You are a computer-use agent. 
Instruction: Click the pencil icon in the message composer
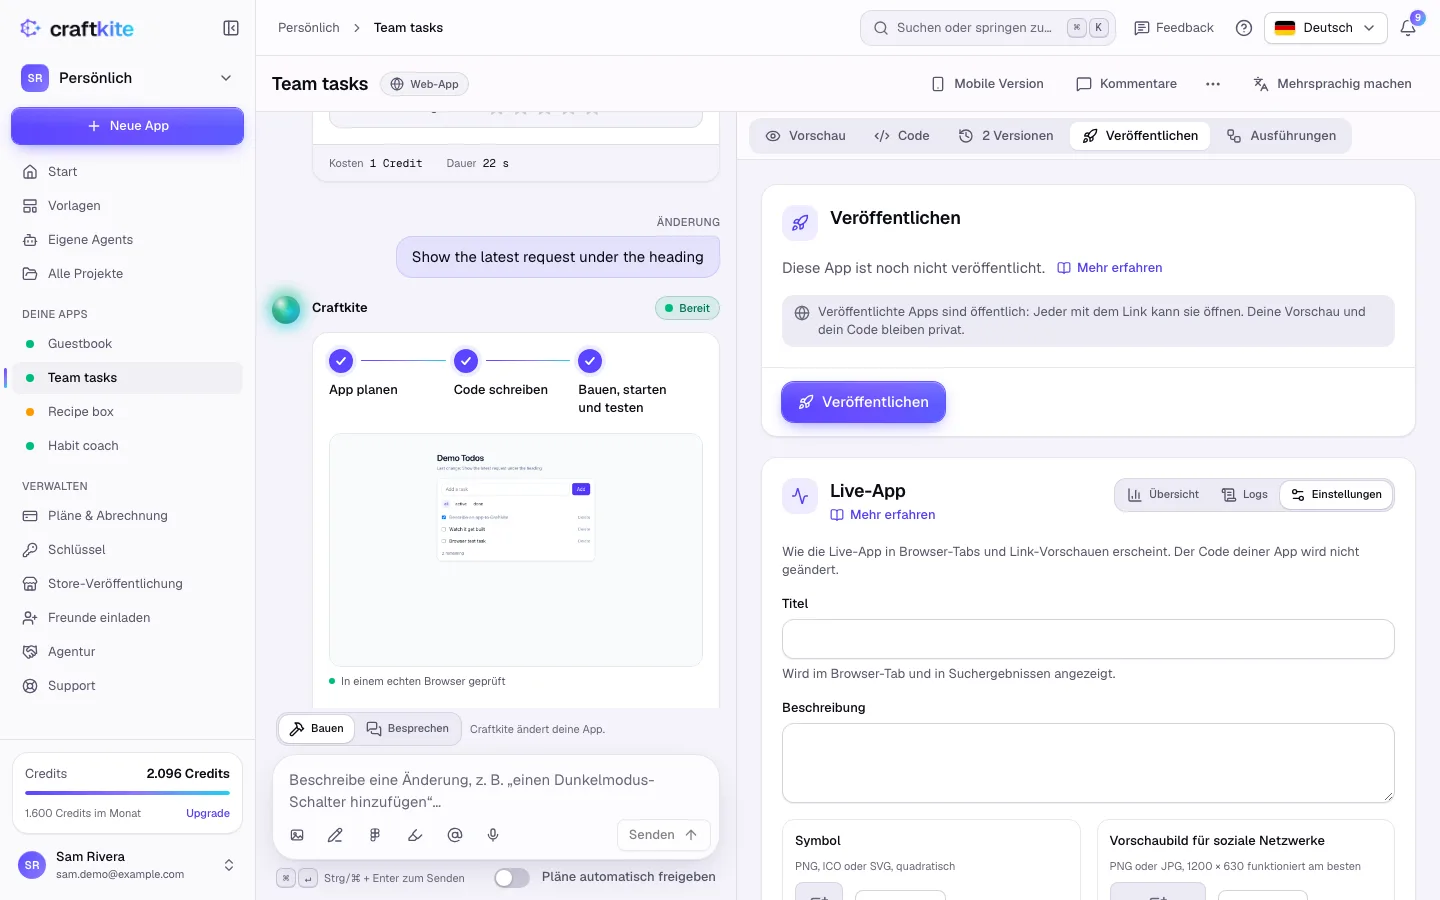click(x=335, y=835)
